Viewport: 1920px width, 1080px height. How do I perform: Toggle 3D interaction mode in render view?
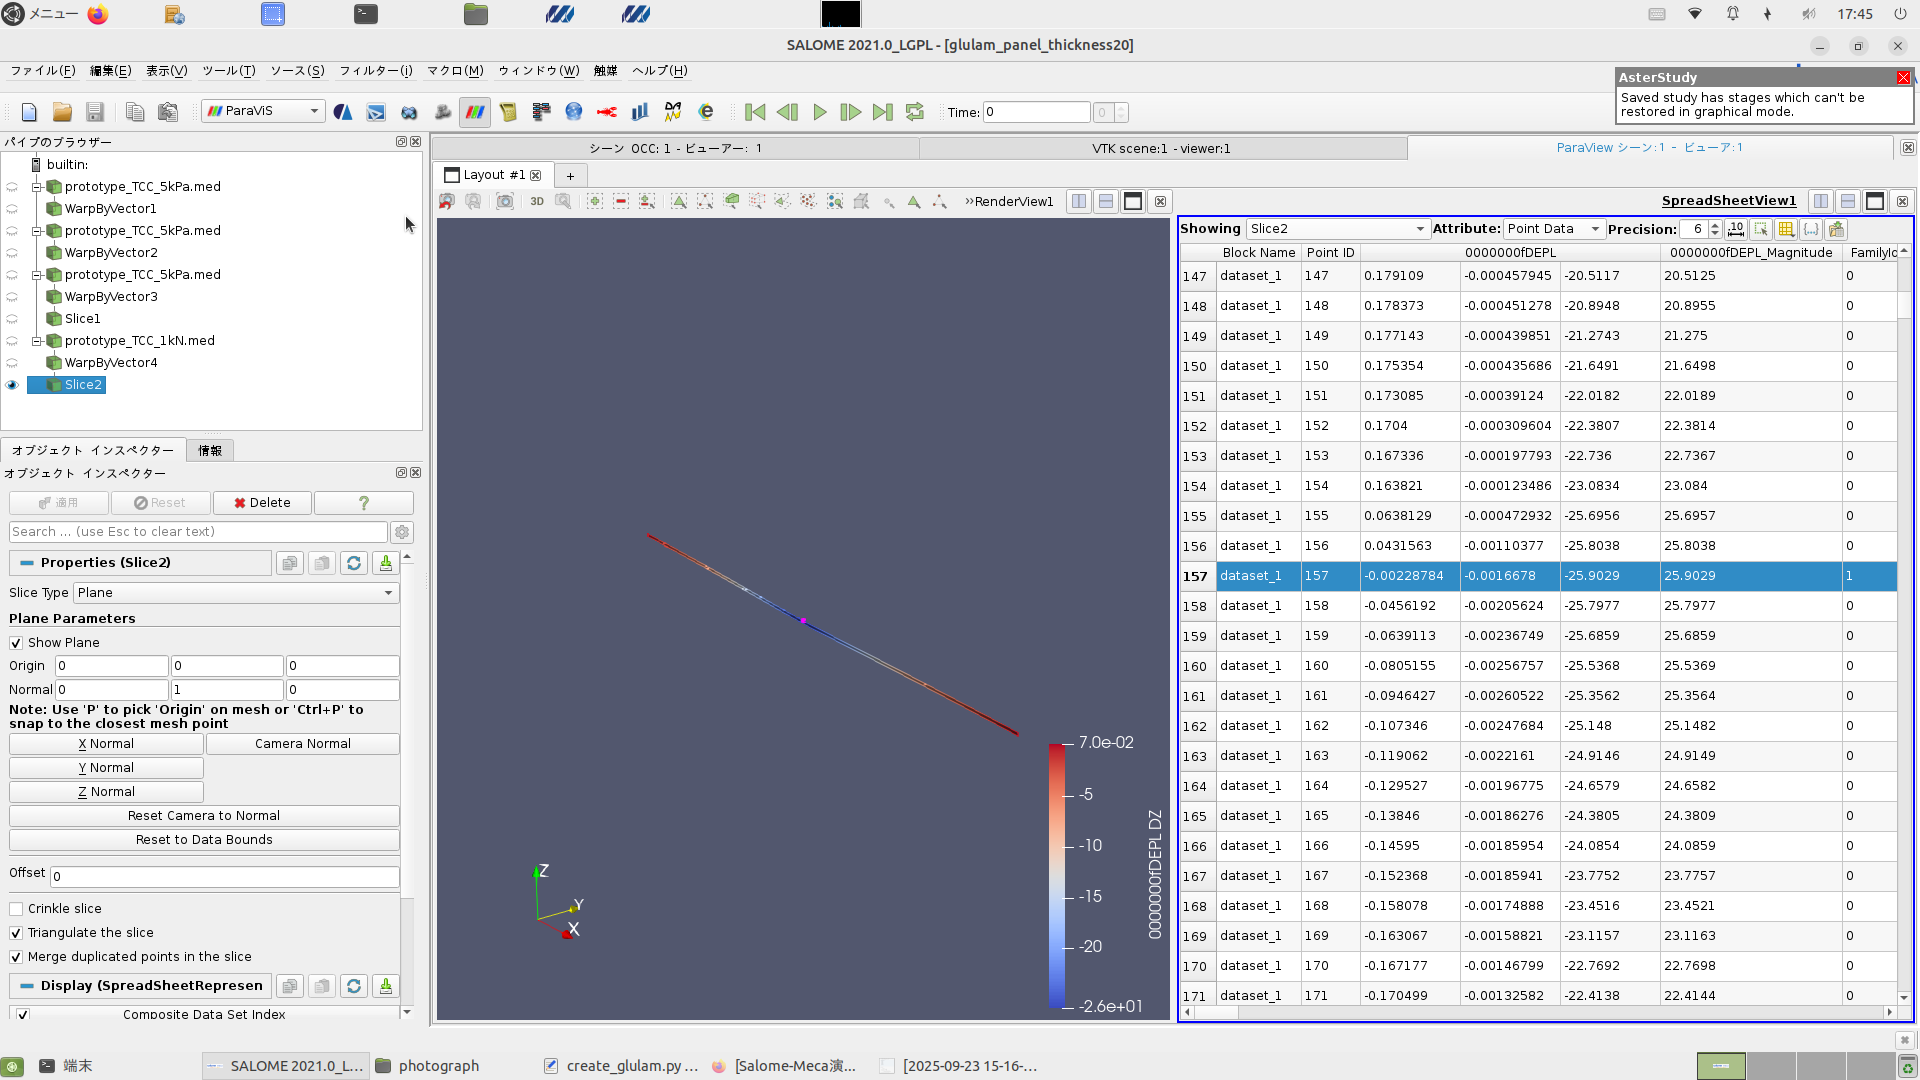[537, 202]
